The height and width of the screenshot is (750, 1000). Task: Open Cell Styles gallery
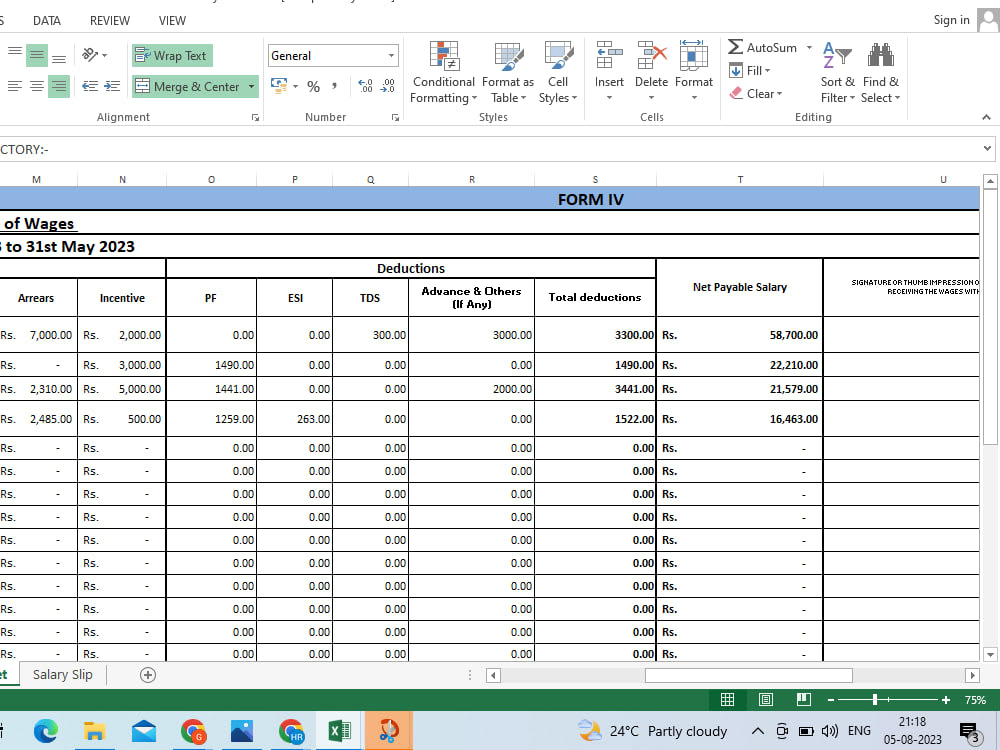tap(557, 72)
